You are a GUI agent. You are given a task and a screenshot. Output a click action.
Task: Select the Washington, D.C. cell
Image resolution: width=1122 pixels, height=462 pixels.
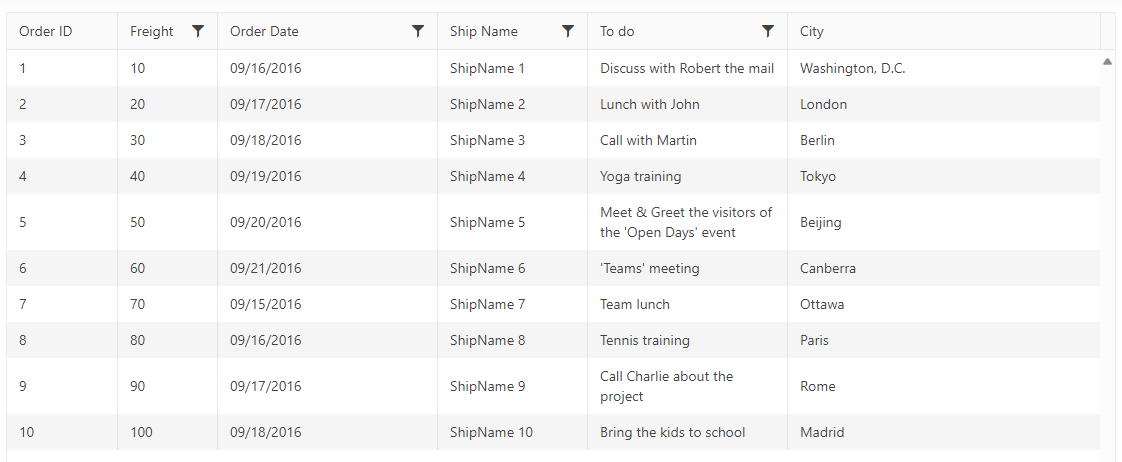click(x=944, y=69)
